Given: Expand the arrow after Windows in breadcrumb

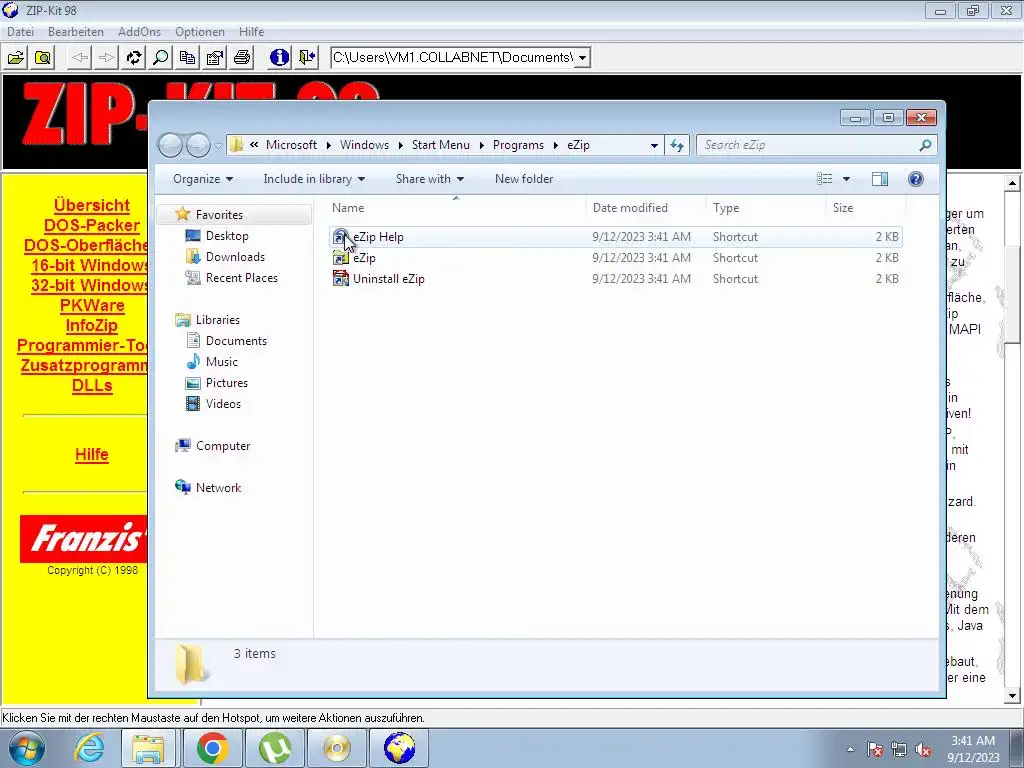Looking at the screenshot, I should point(400,145).
